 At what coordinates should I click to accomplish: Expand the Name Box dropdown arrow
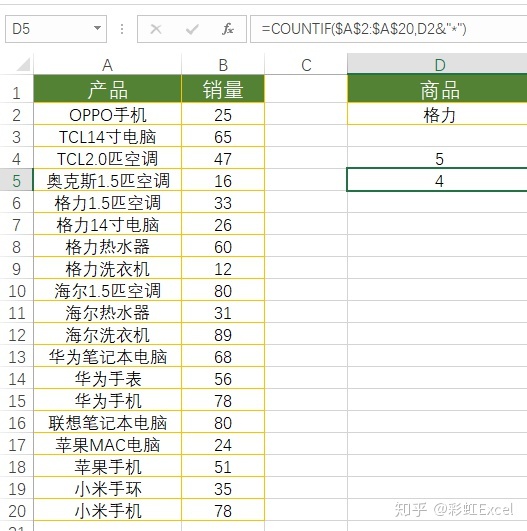[x=98, y=28]
